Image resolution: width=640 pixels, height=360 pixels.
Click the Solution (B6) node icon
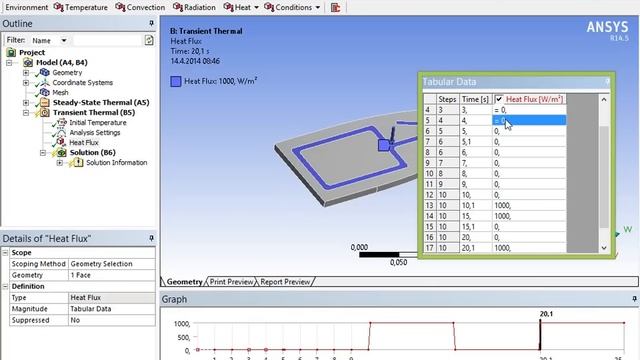click(61, 152)
